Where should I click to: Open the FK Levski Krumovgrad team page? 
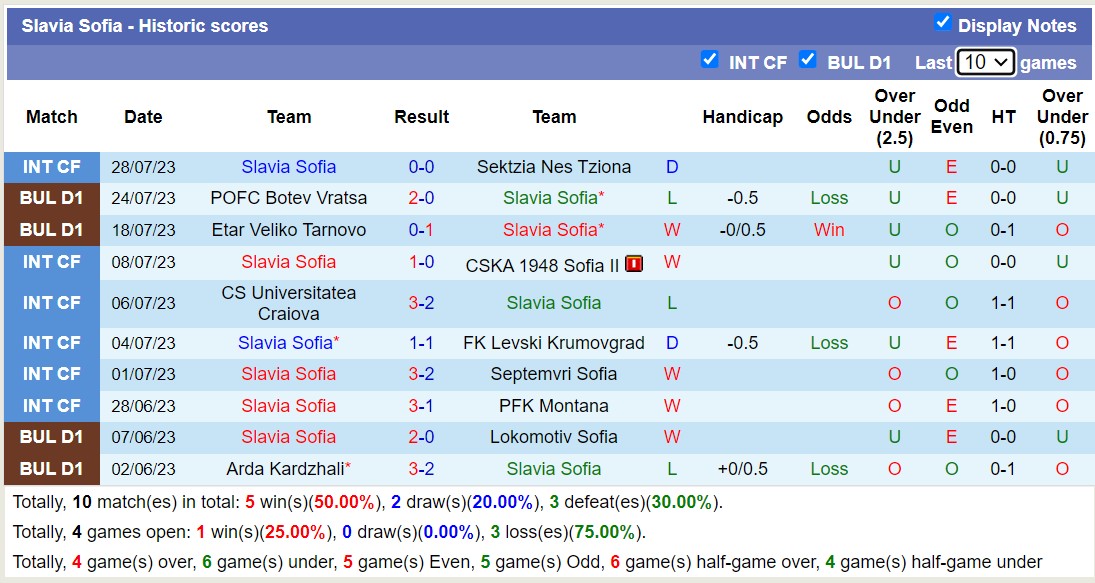click(554, 343)
